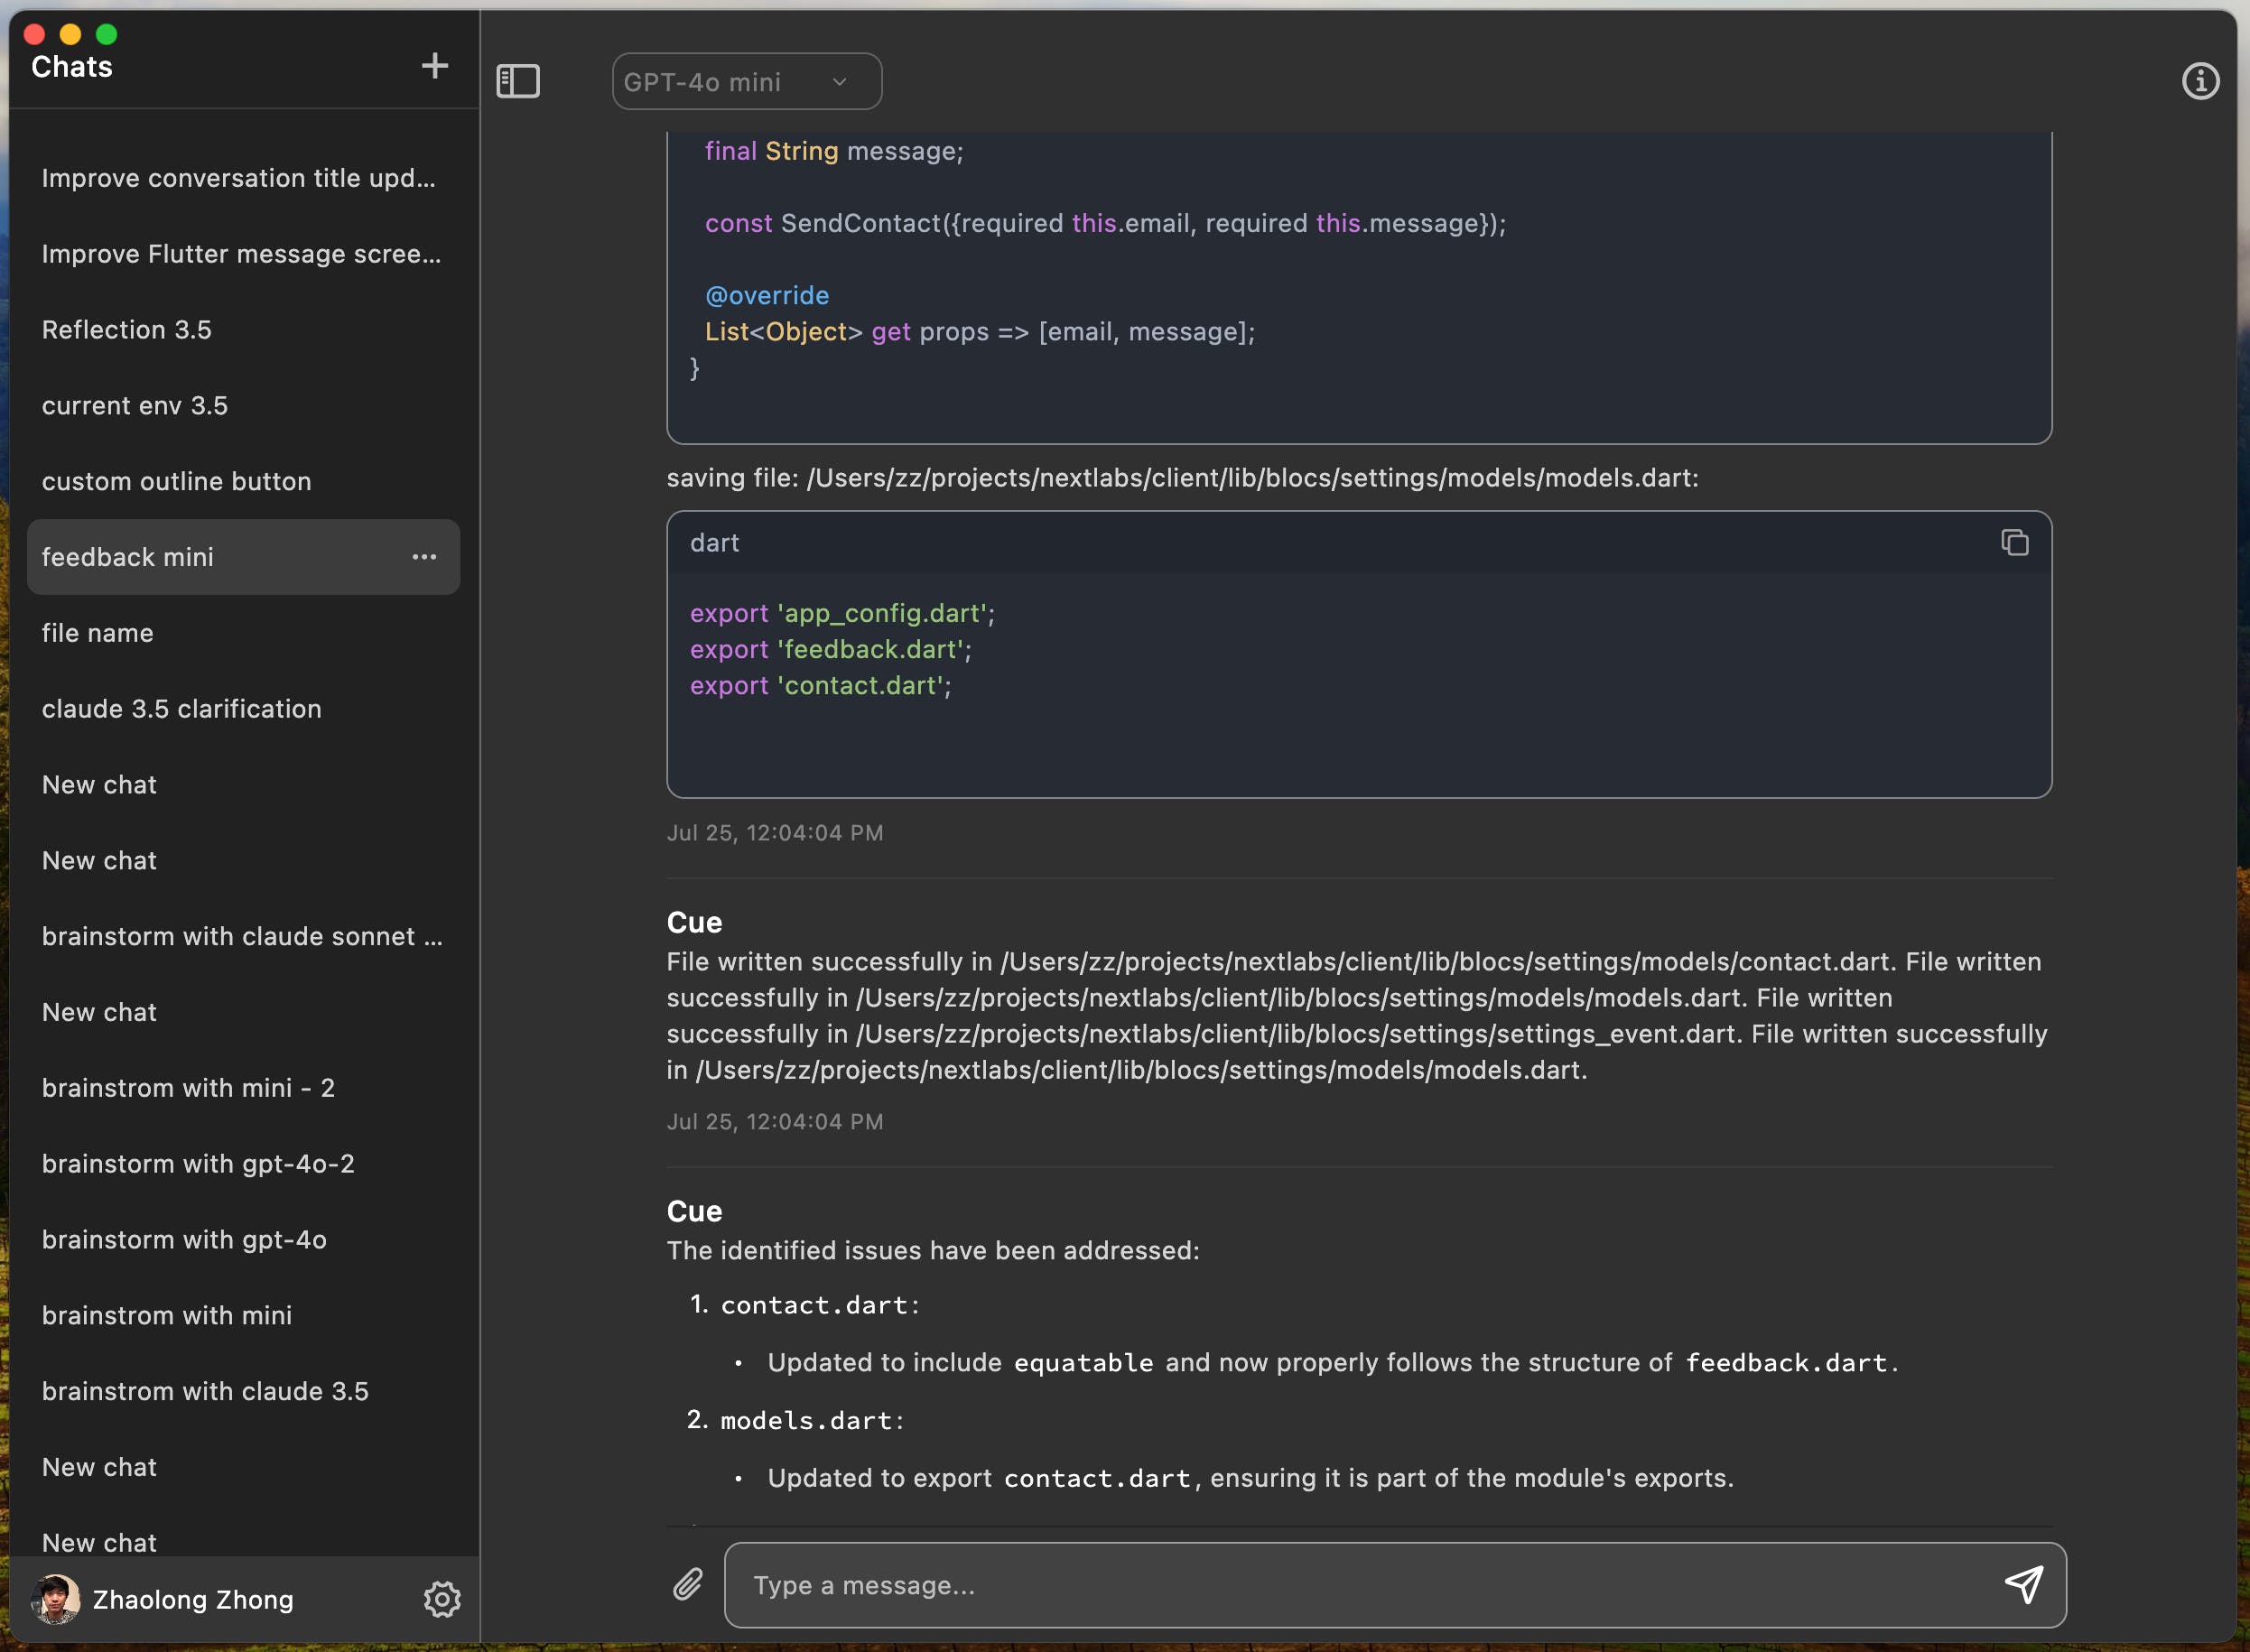This screenshot has width=2250, height=1652.
Task: Expand the Improve conversation title chat
Action: coord(239,174)
